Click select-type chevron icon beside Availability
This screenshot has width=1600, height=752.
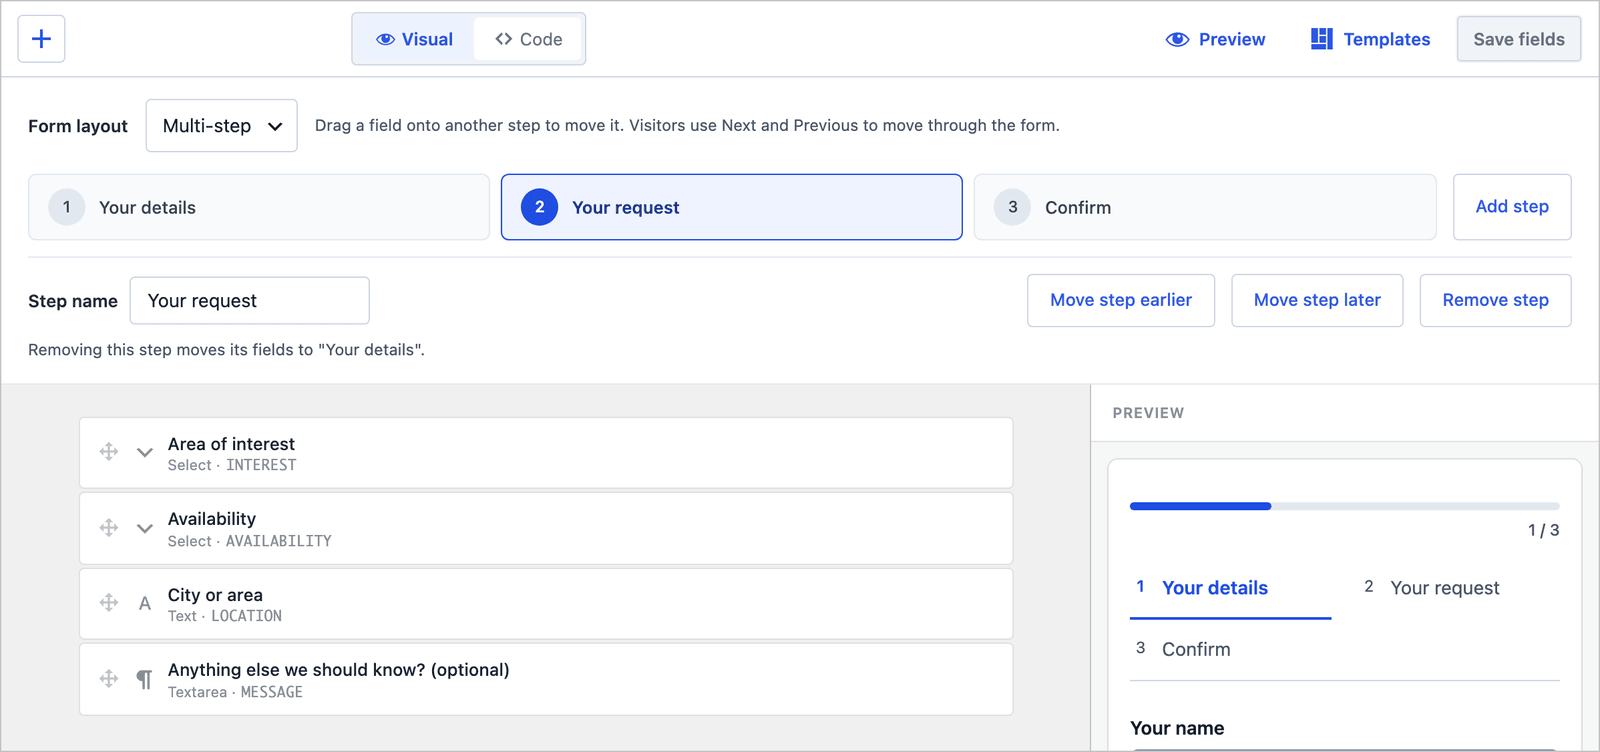(x=145, y=528)
